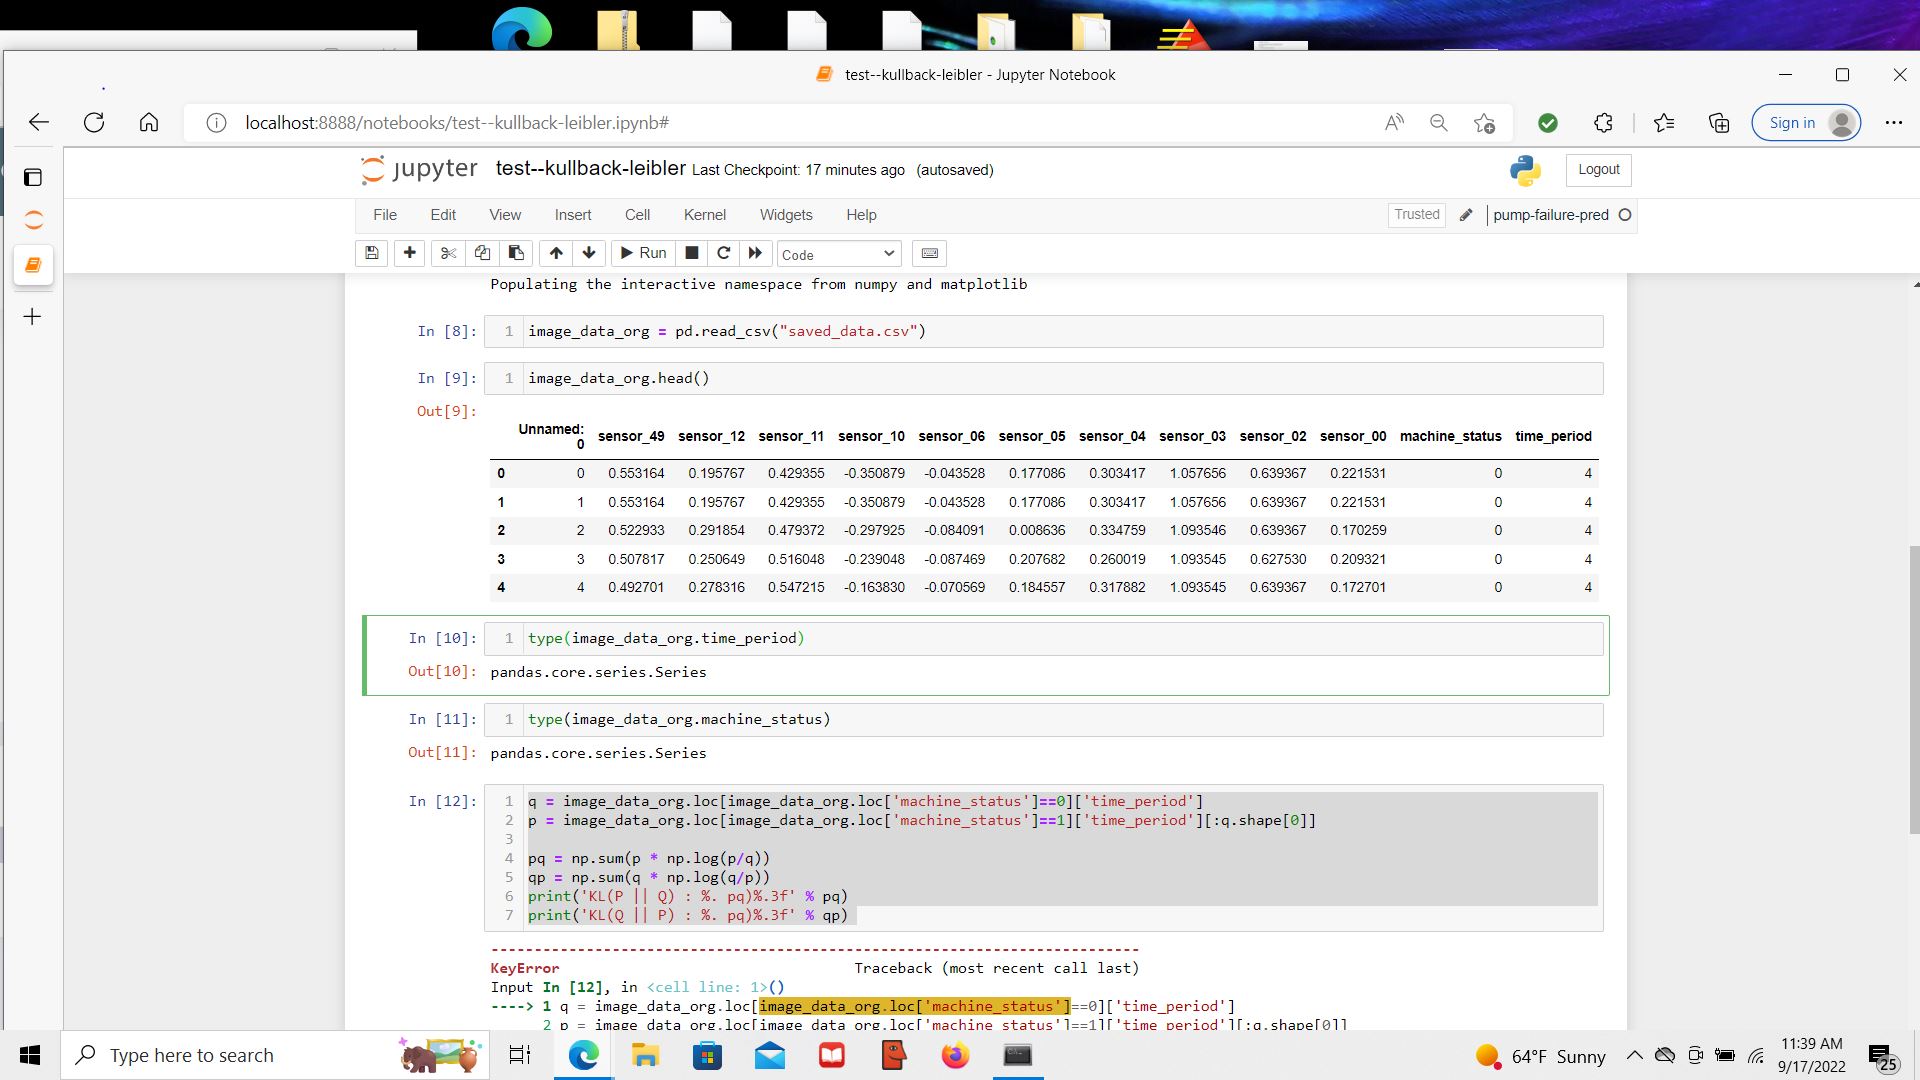1920x1080 pixels.
Task: Toggle the Trusted notebook indicator
Action: [x=1416, y=215]
